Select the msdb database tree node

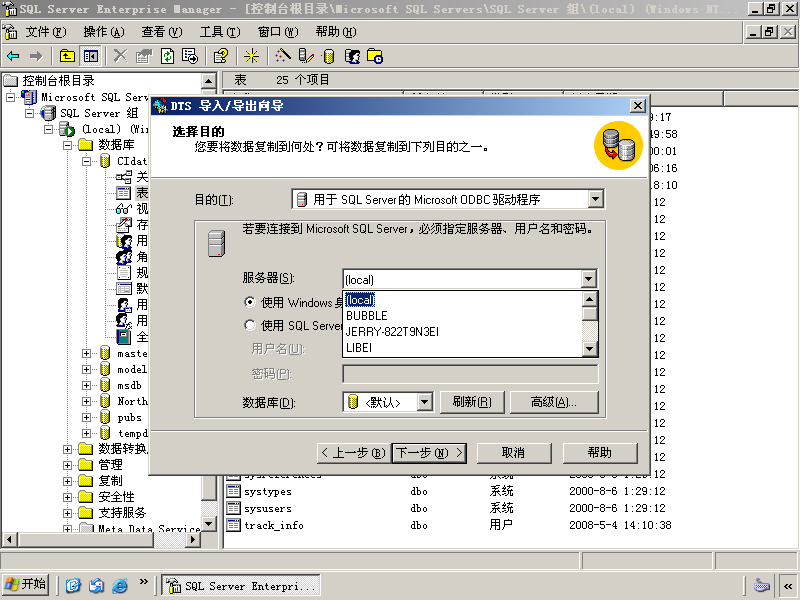coord(129,385)
